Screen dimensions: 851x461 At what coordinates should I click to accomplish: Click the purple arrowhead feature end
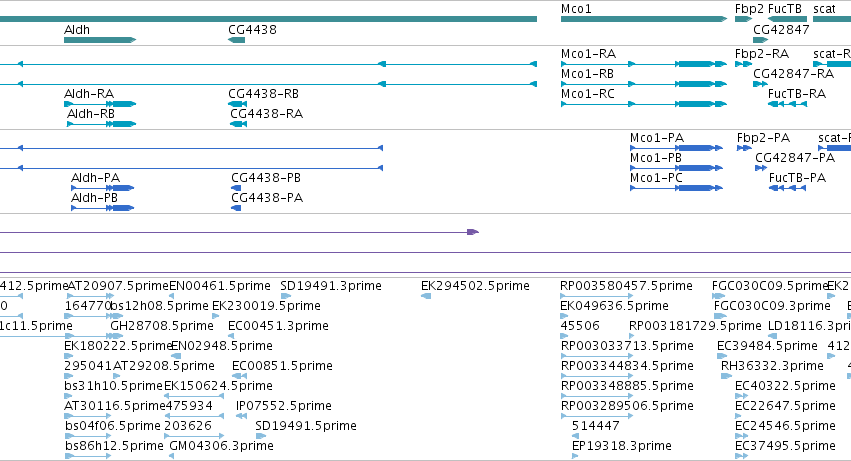473,232
